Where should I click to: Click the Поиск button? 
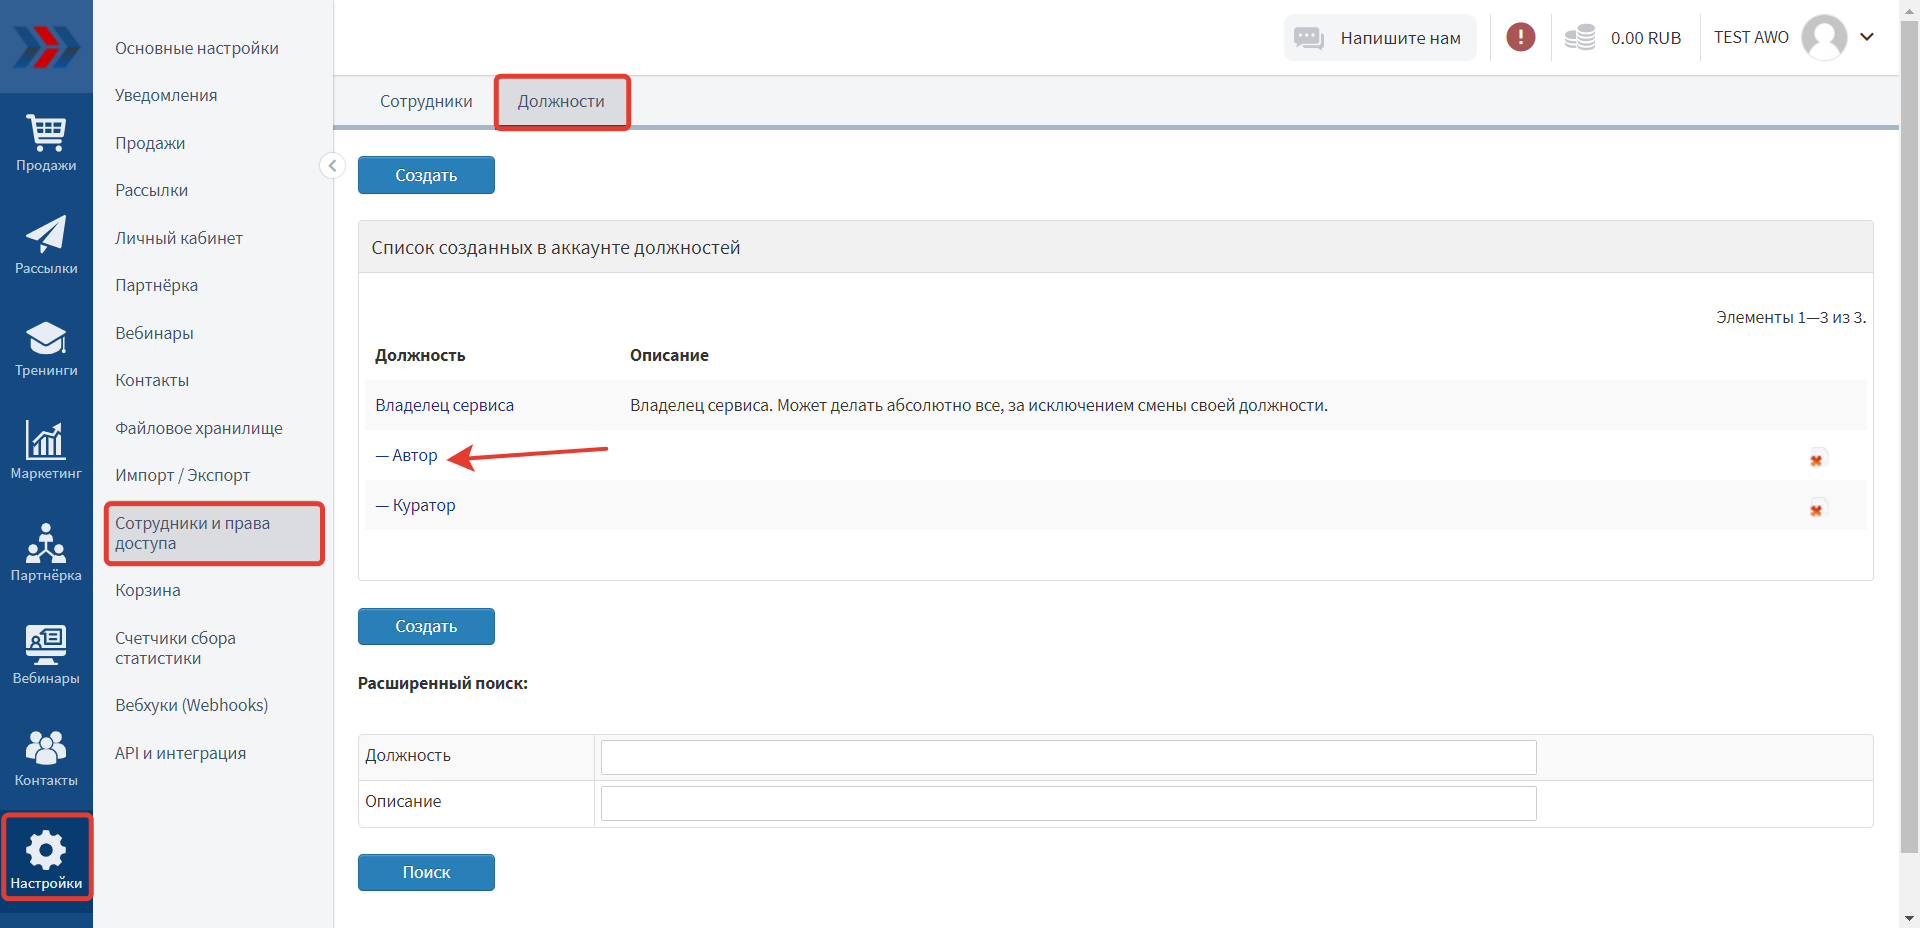426,872
